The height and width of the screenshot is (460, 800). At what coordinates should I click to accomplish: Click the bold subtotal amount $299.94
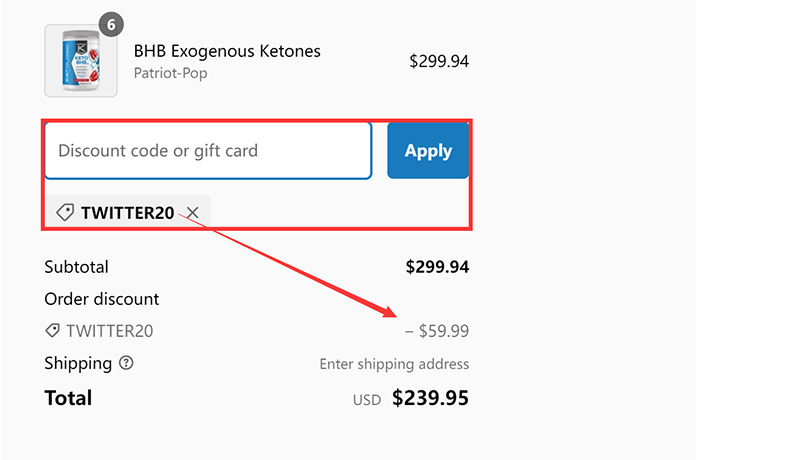click(x=437, y=267)
